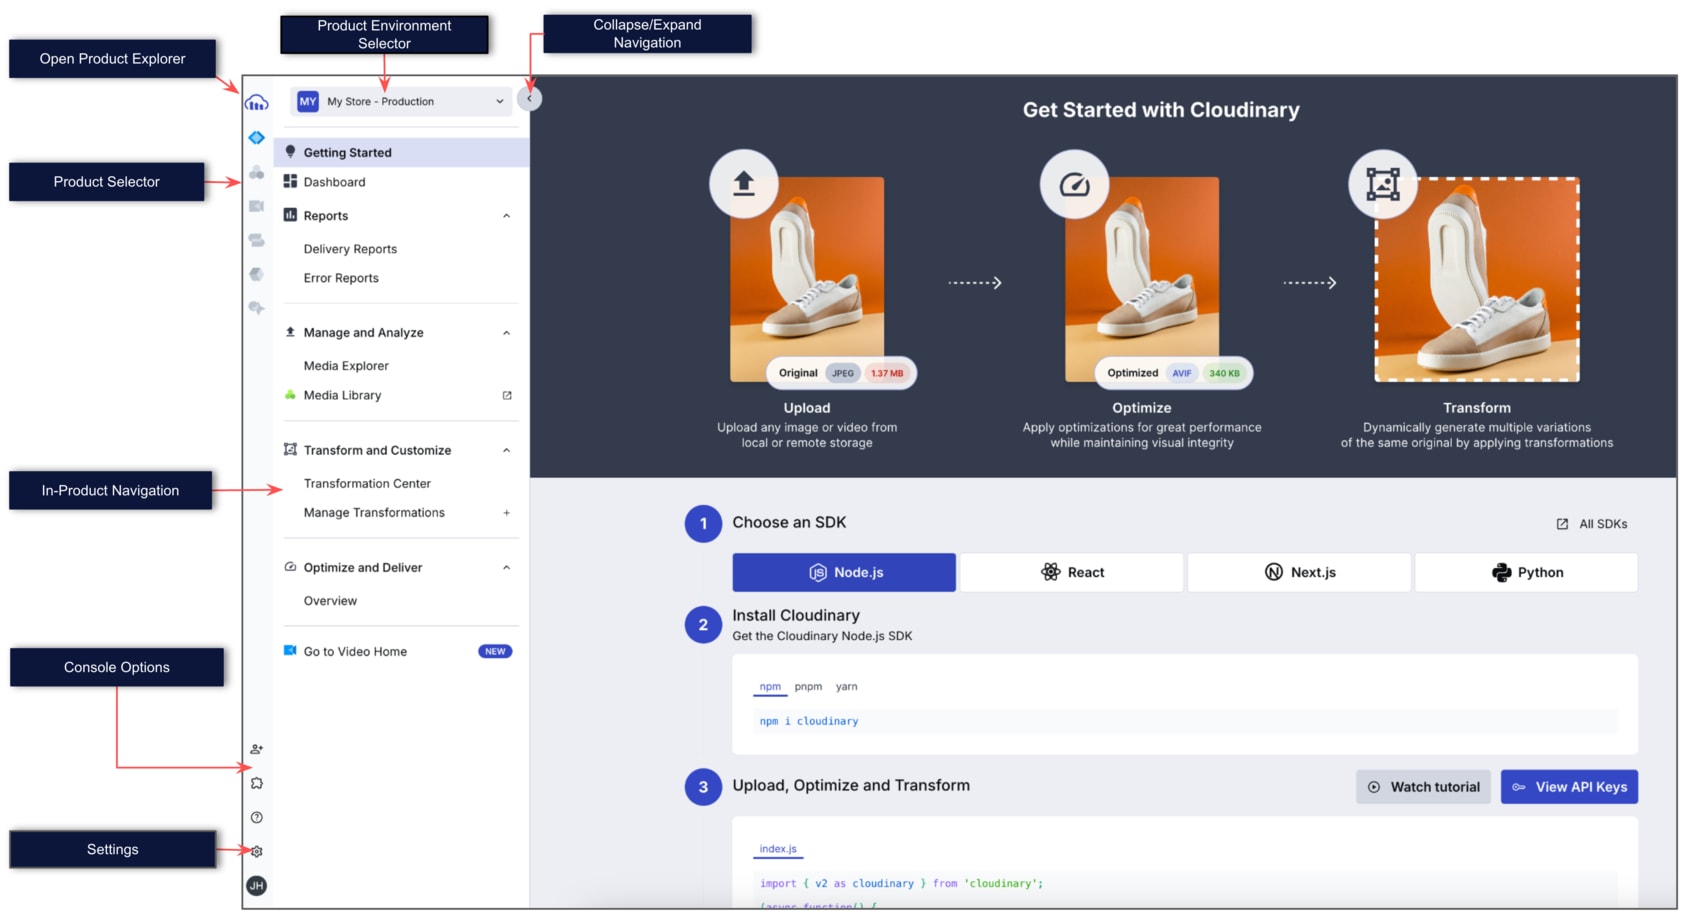Click the MY environment badge
1690x920 pixels.
click(x=308, y=101)
